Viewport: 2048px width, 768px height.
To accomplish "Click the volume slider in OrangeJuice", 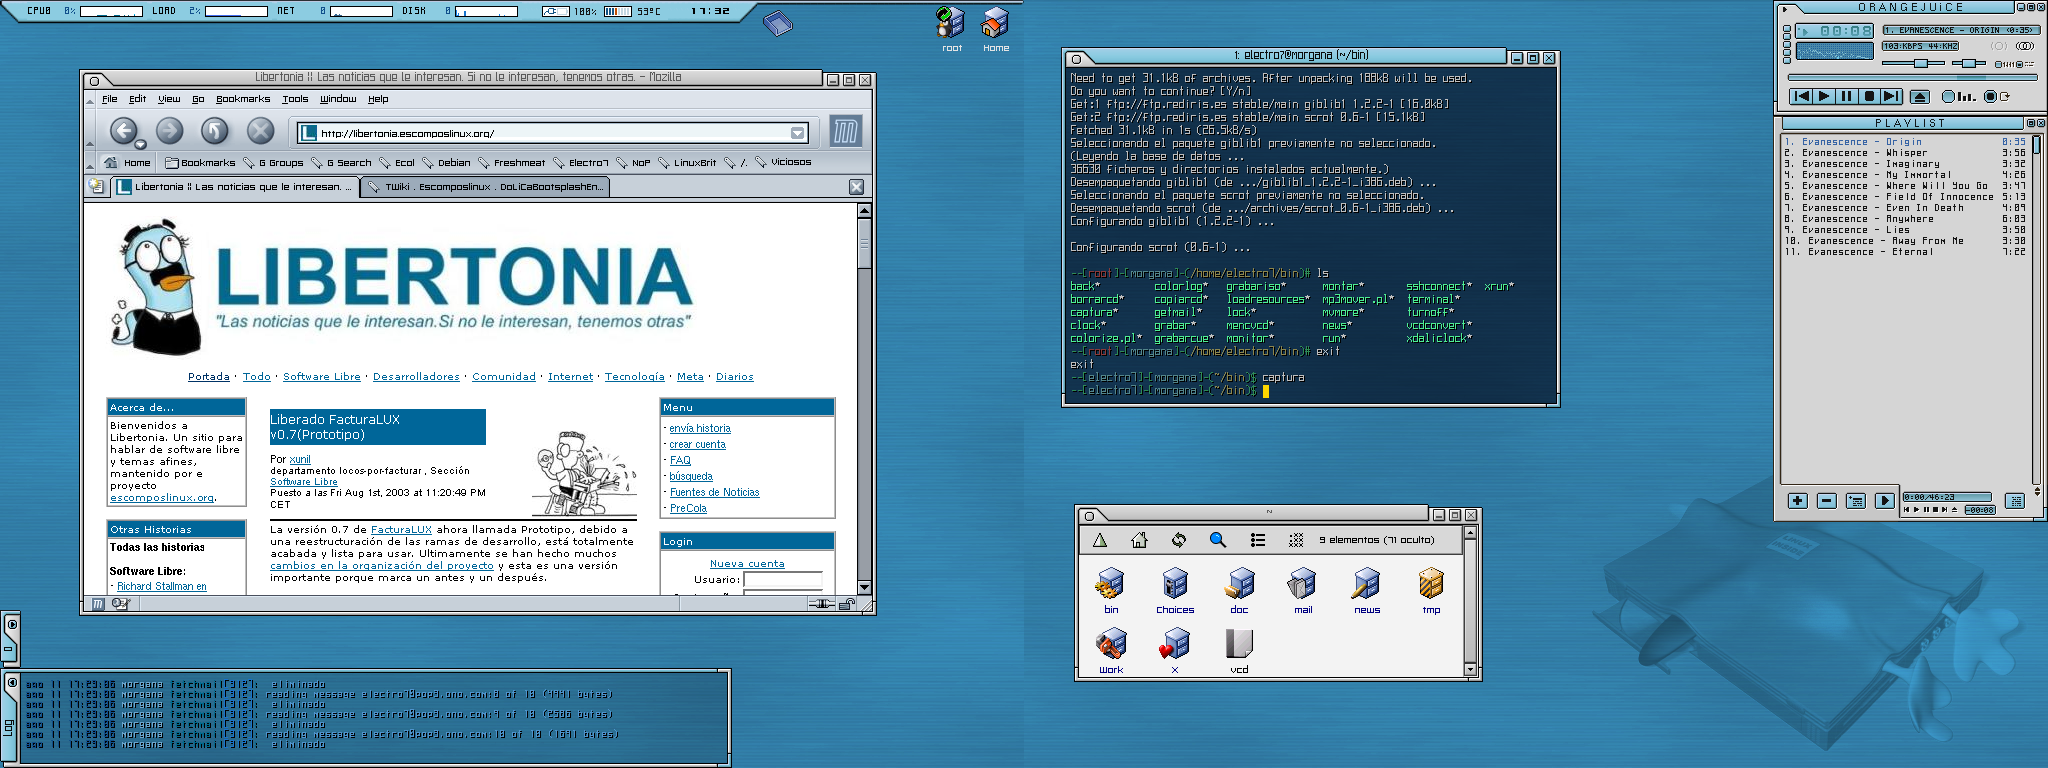I will point(1914,63).
